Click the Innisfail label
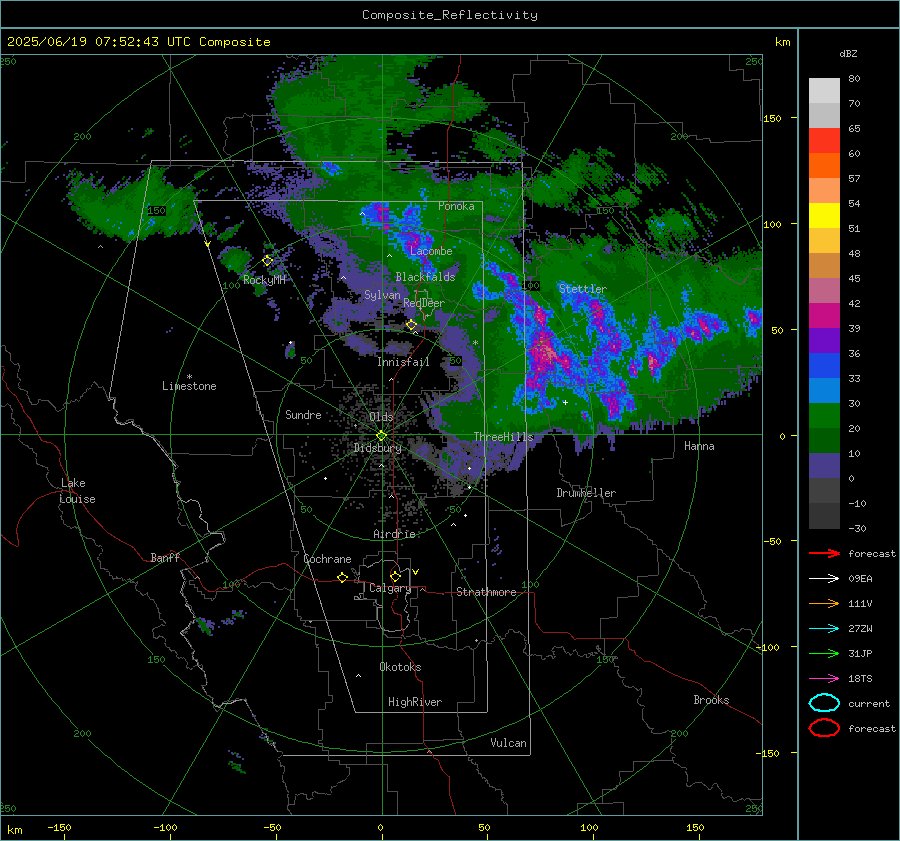 [403, 362]
